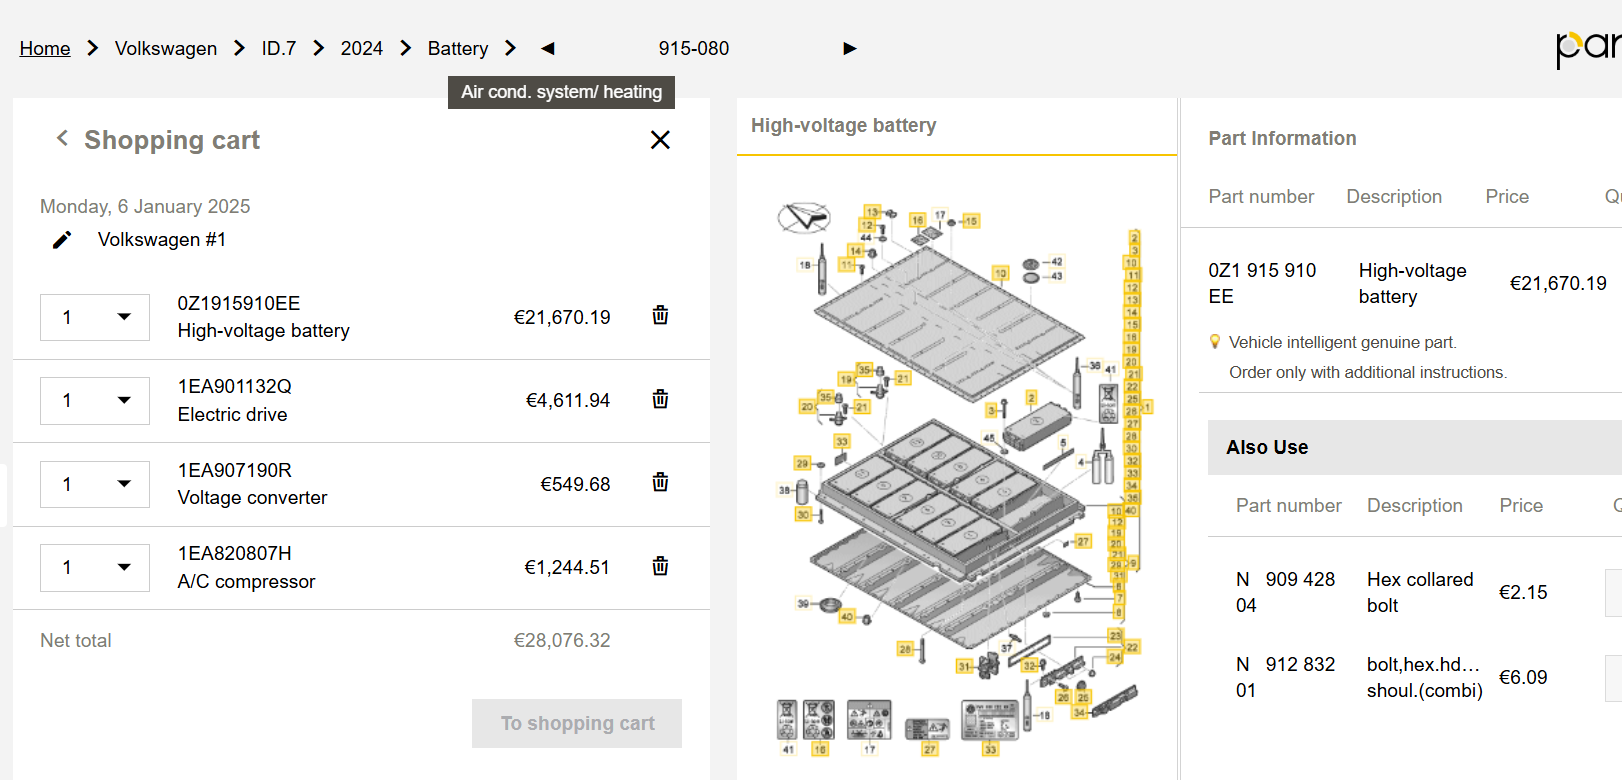Image resolution: width=1622 pixels, height=780 pixels.
Task: Expand chevron after Home breadcrumb
Action: point(93,48)
